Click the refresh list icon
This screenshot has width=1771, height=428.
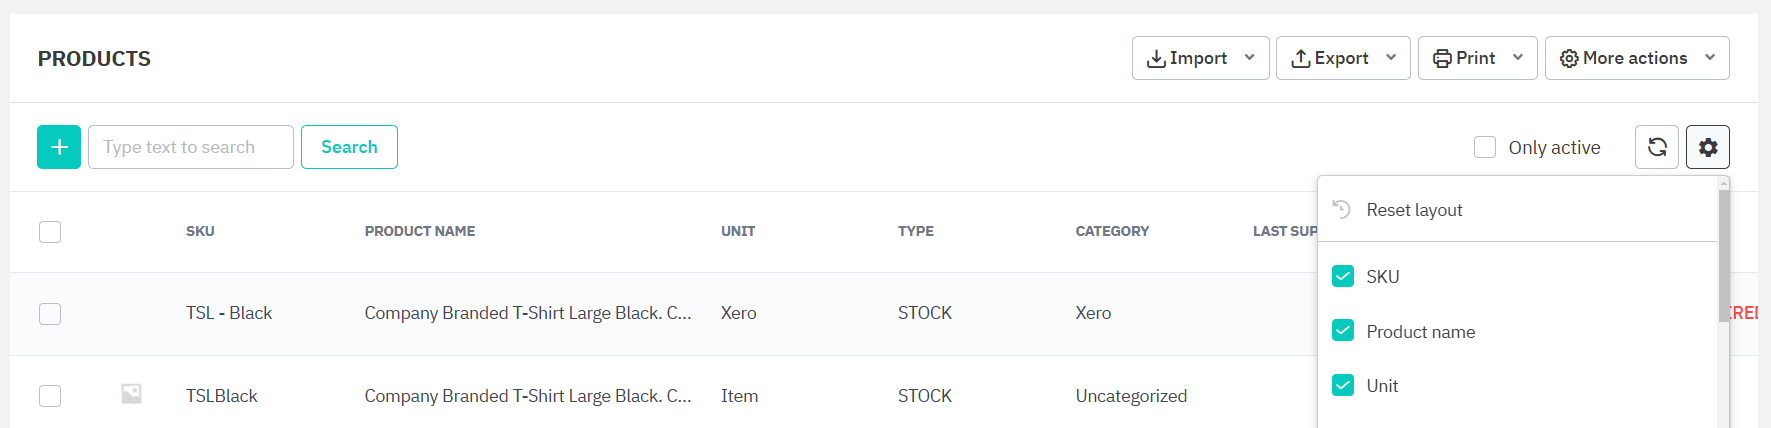point(1657,147)
